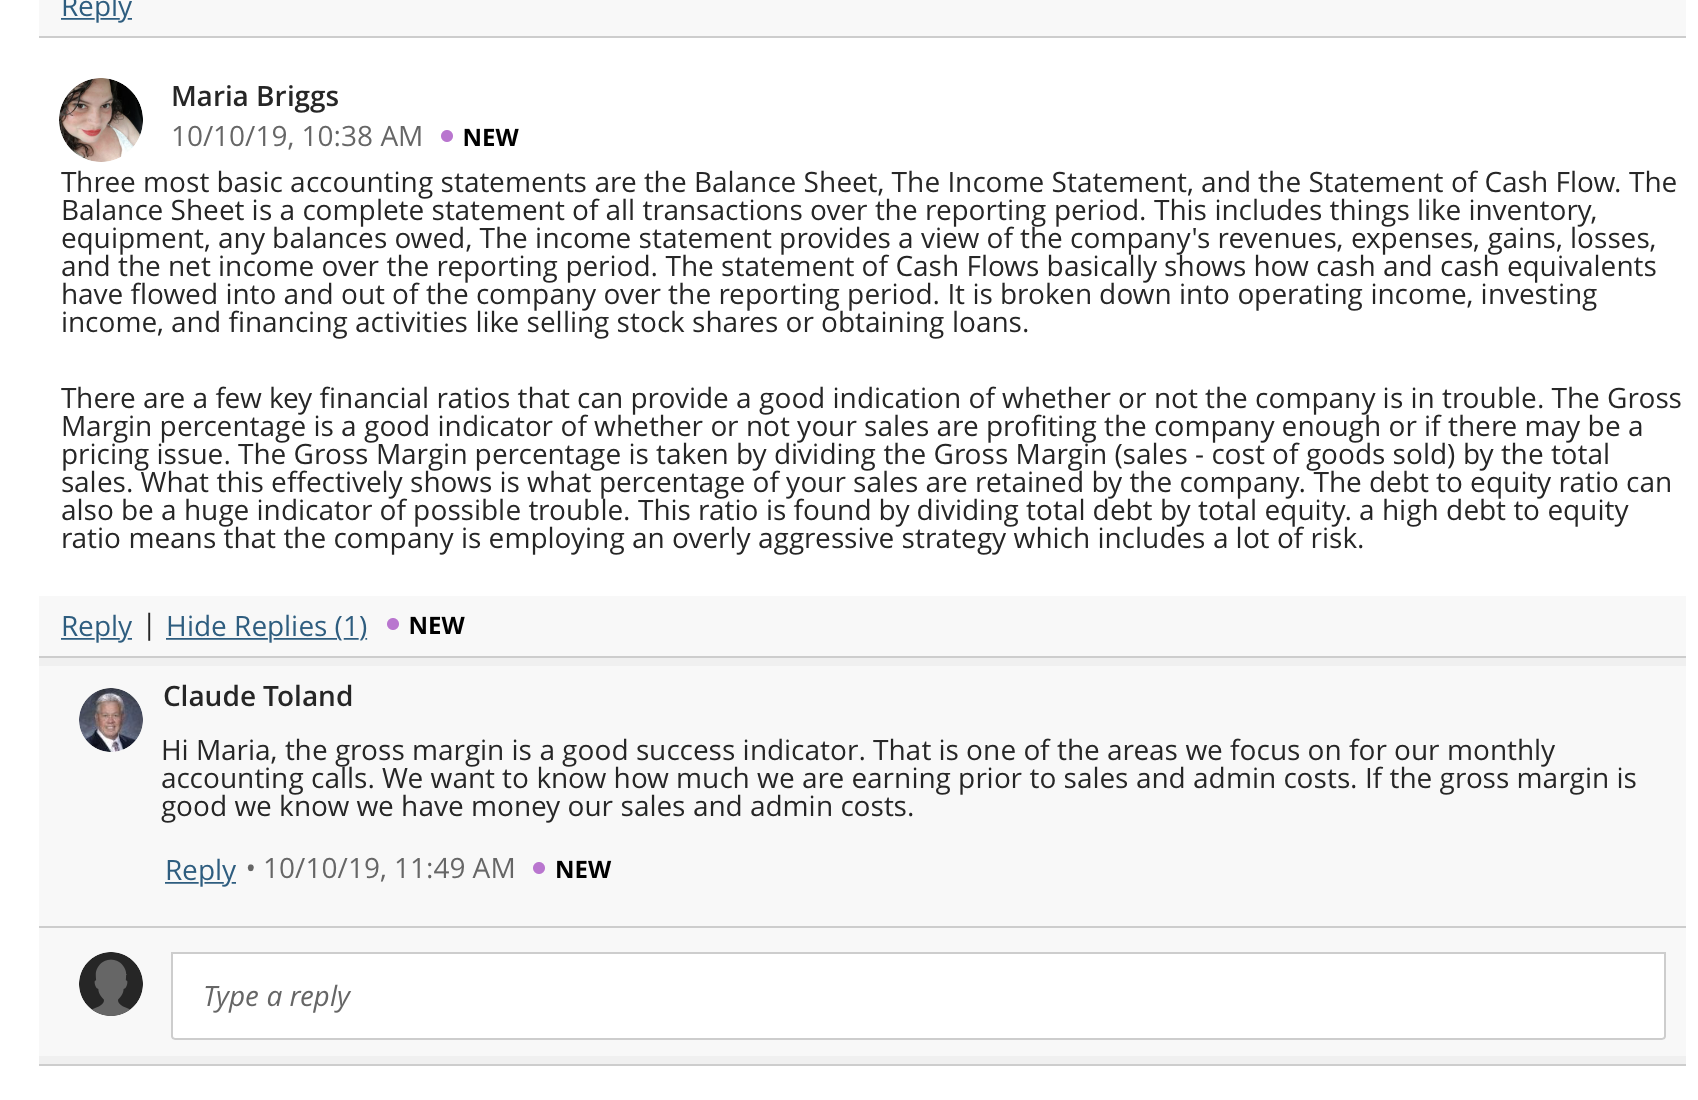Image resolution: width=1698 pixels, height=1100 pixels.
Task: Click the 10/10/19, 11:49 AM timestamp
Action: point(389,868)
